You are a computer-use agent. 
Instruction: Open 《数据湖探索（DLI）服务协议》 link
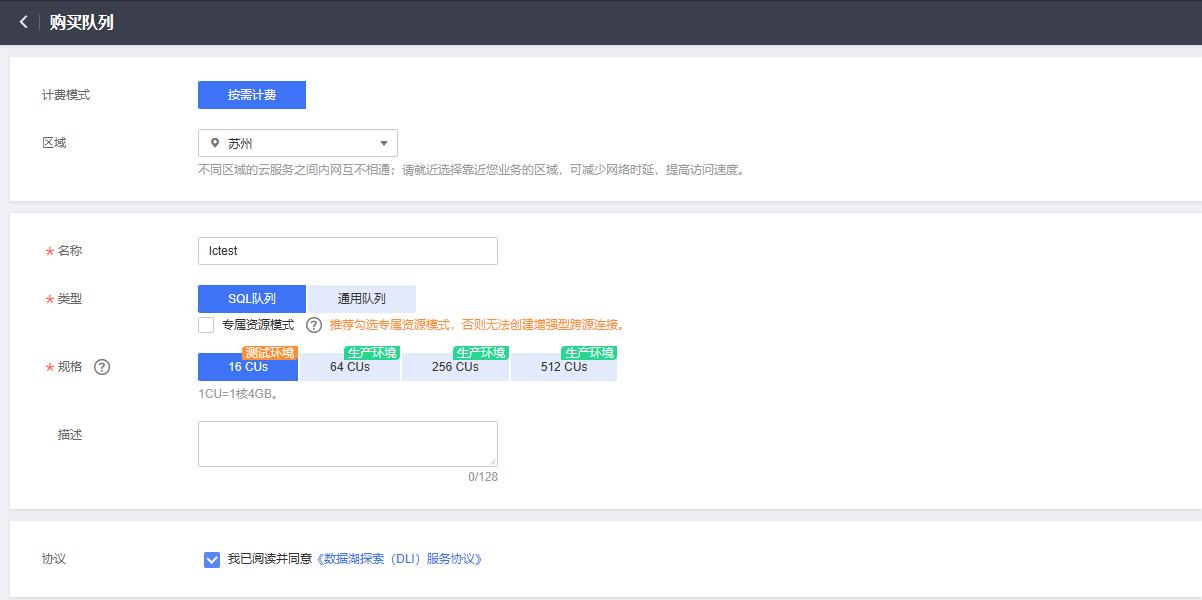coord(399,559)
